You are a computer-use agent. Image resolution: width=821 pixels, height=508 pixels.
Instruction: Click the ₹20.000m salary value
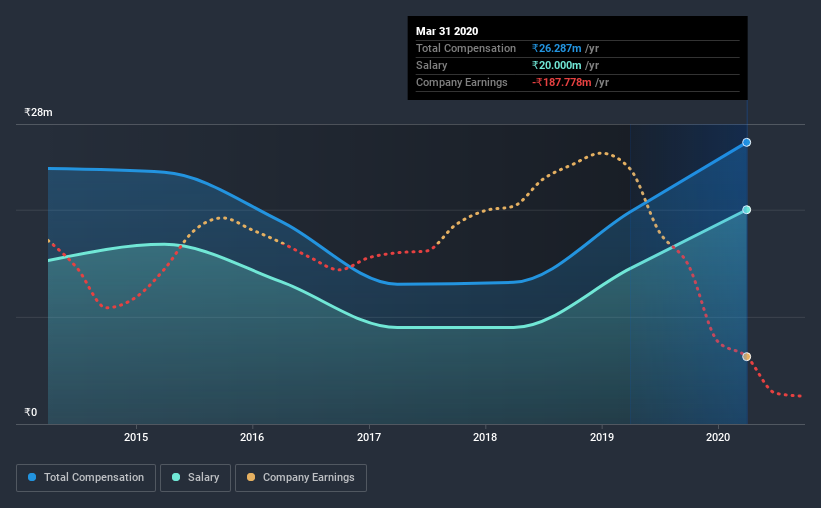(x=557, y=65)
